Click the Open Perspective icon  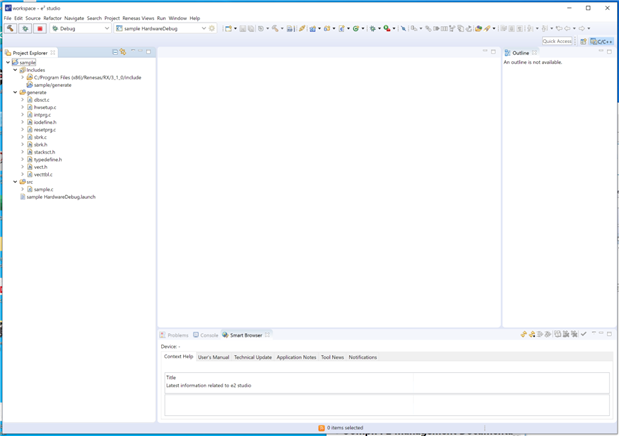tap(584, 41)
